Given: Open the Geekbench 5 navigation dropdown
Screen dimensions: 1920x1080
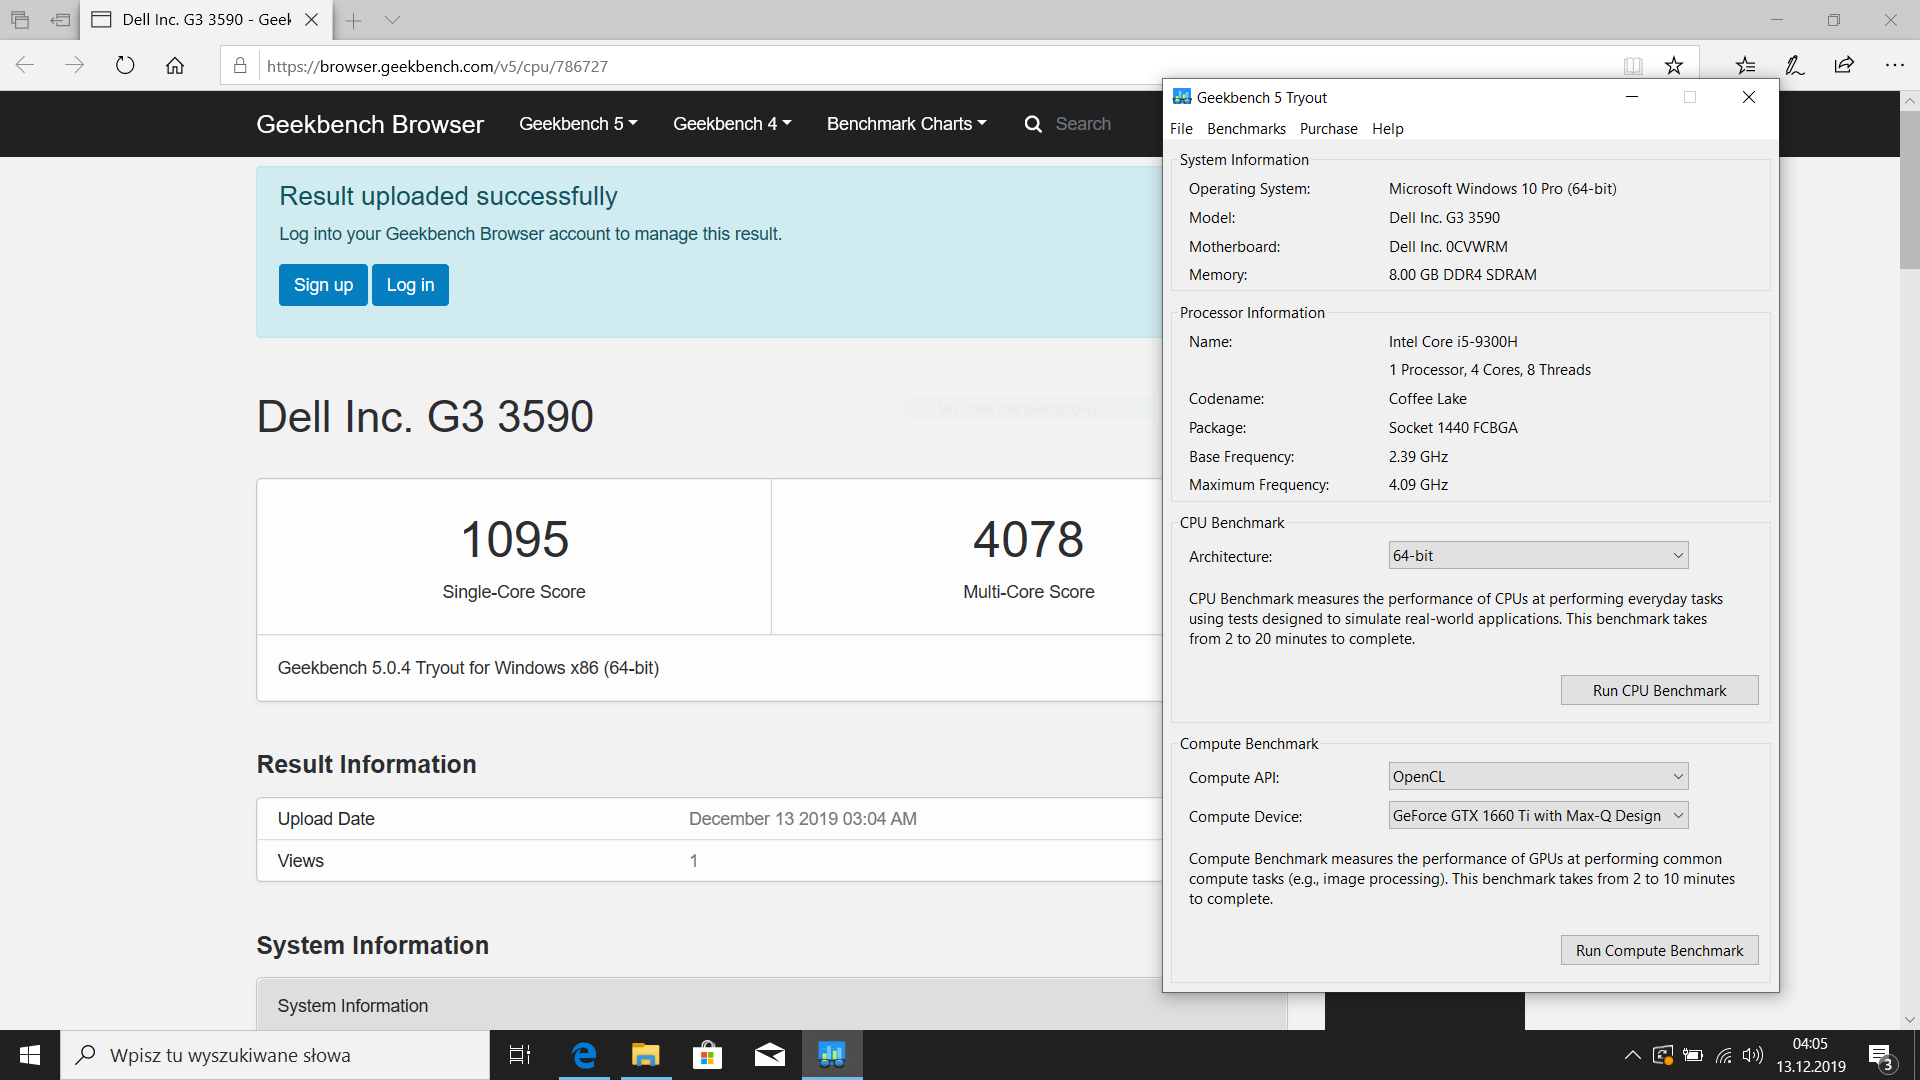Looking at the screenshot, I should tap(578, 124).
